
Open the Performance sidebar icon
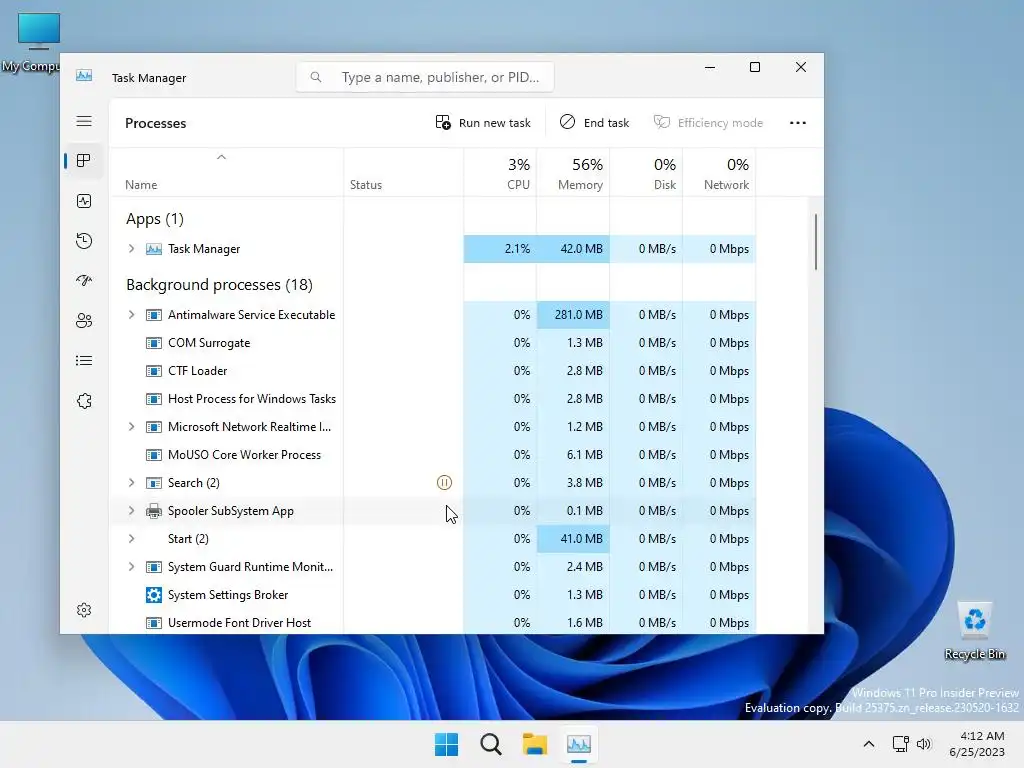pos(84,201)
